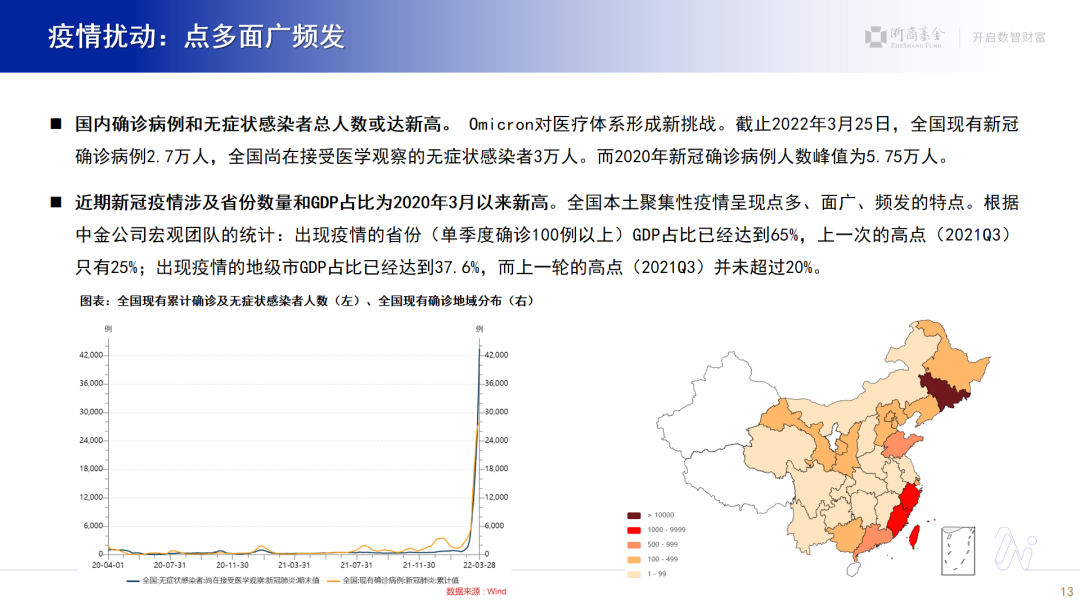Image resolution: width=1080 pixels, height=608 pixels.
Task: Select the first black square bullet marker
Action: pyautogui.click(x=56, y=124)
